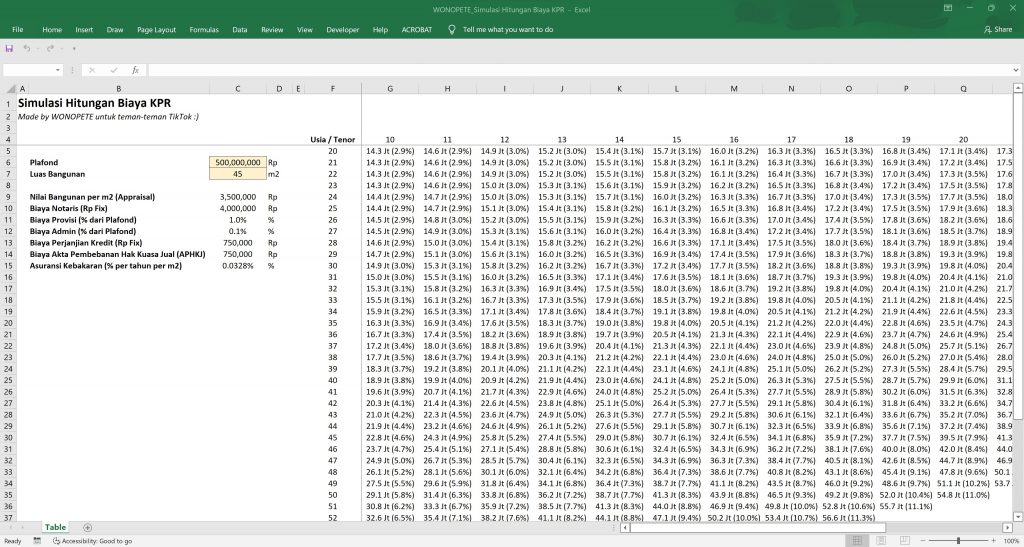Open the Page Layout ribbon tab

coord(156,30)
